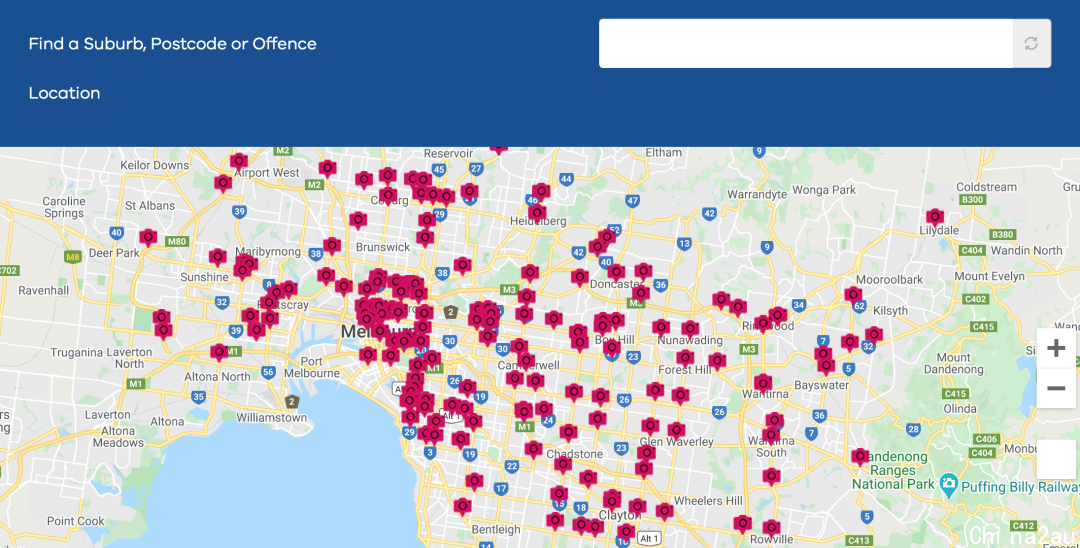Open camera marker directly above Sunshine label
This screenshot has height=548, width=1080.
(x=218, y=258)
